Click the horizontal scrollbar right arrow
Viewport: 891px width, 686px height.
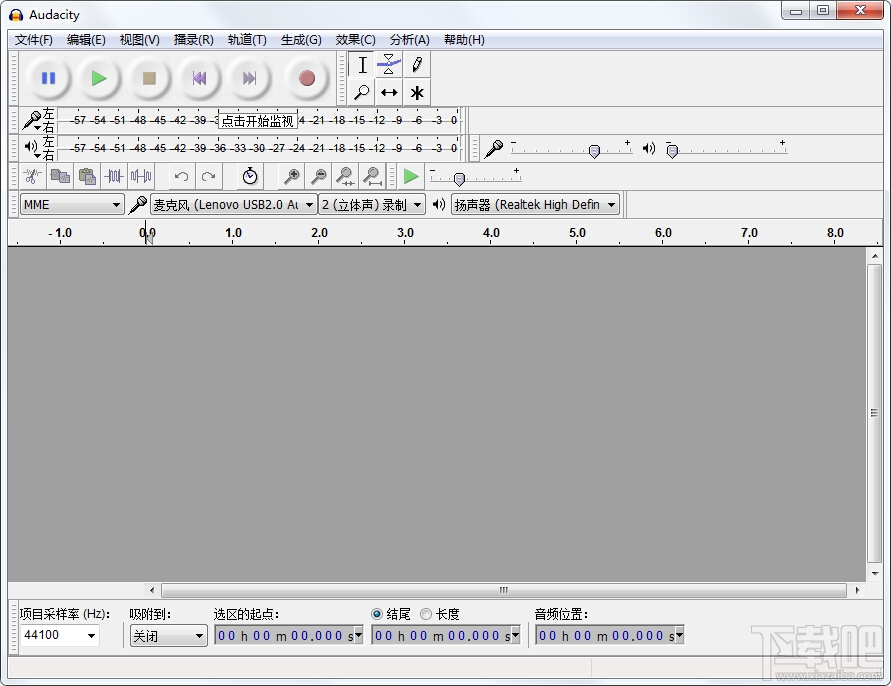857,590
